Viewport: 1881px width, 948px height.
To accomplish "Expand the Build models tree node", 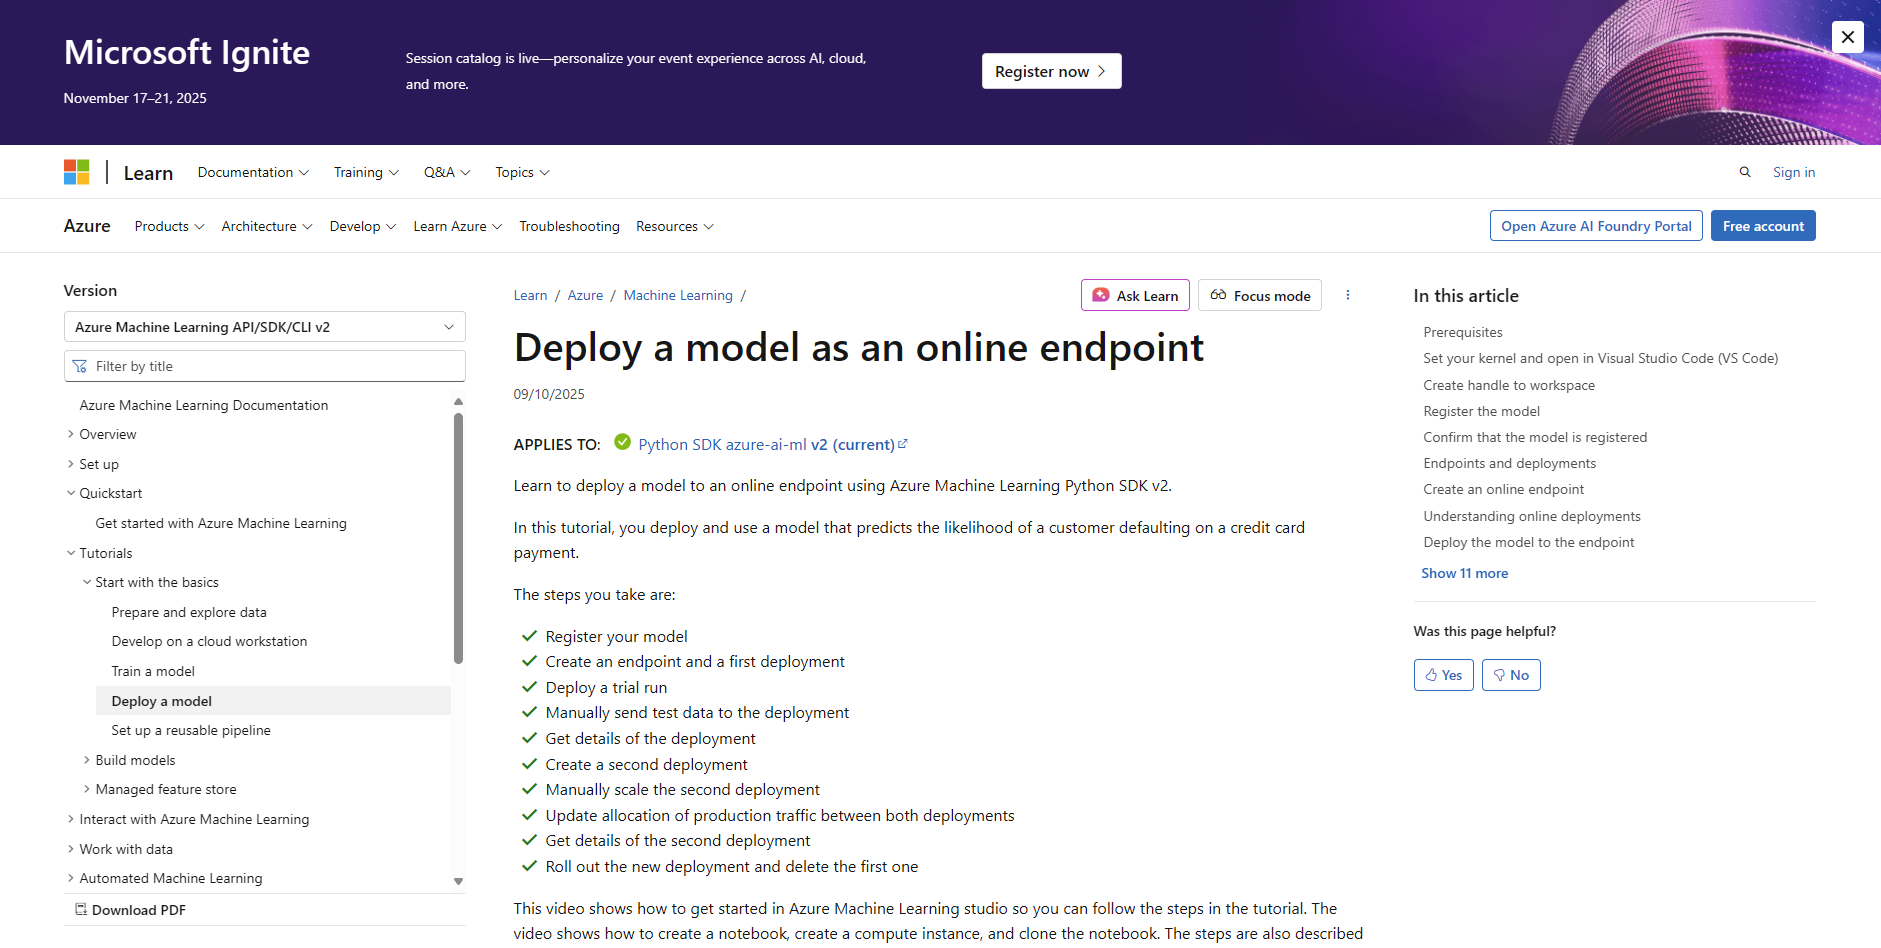I will [87, 760].
